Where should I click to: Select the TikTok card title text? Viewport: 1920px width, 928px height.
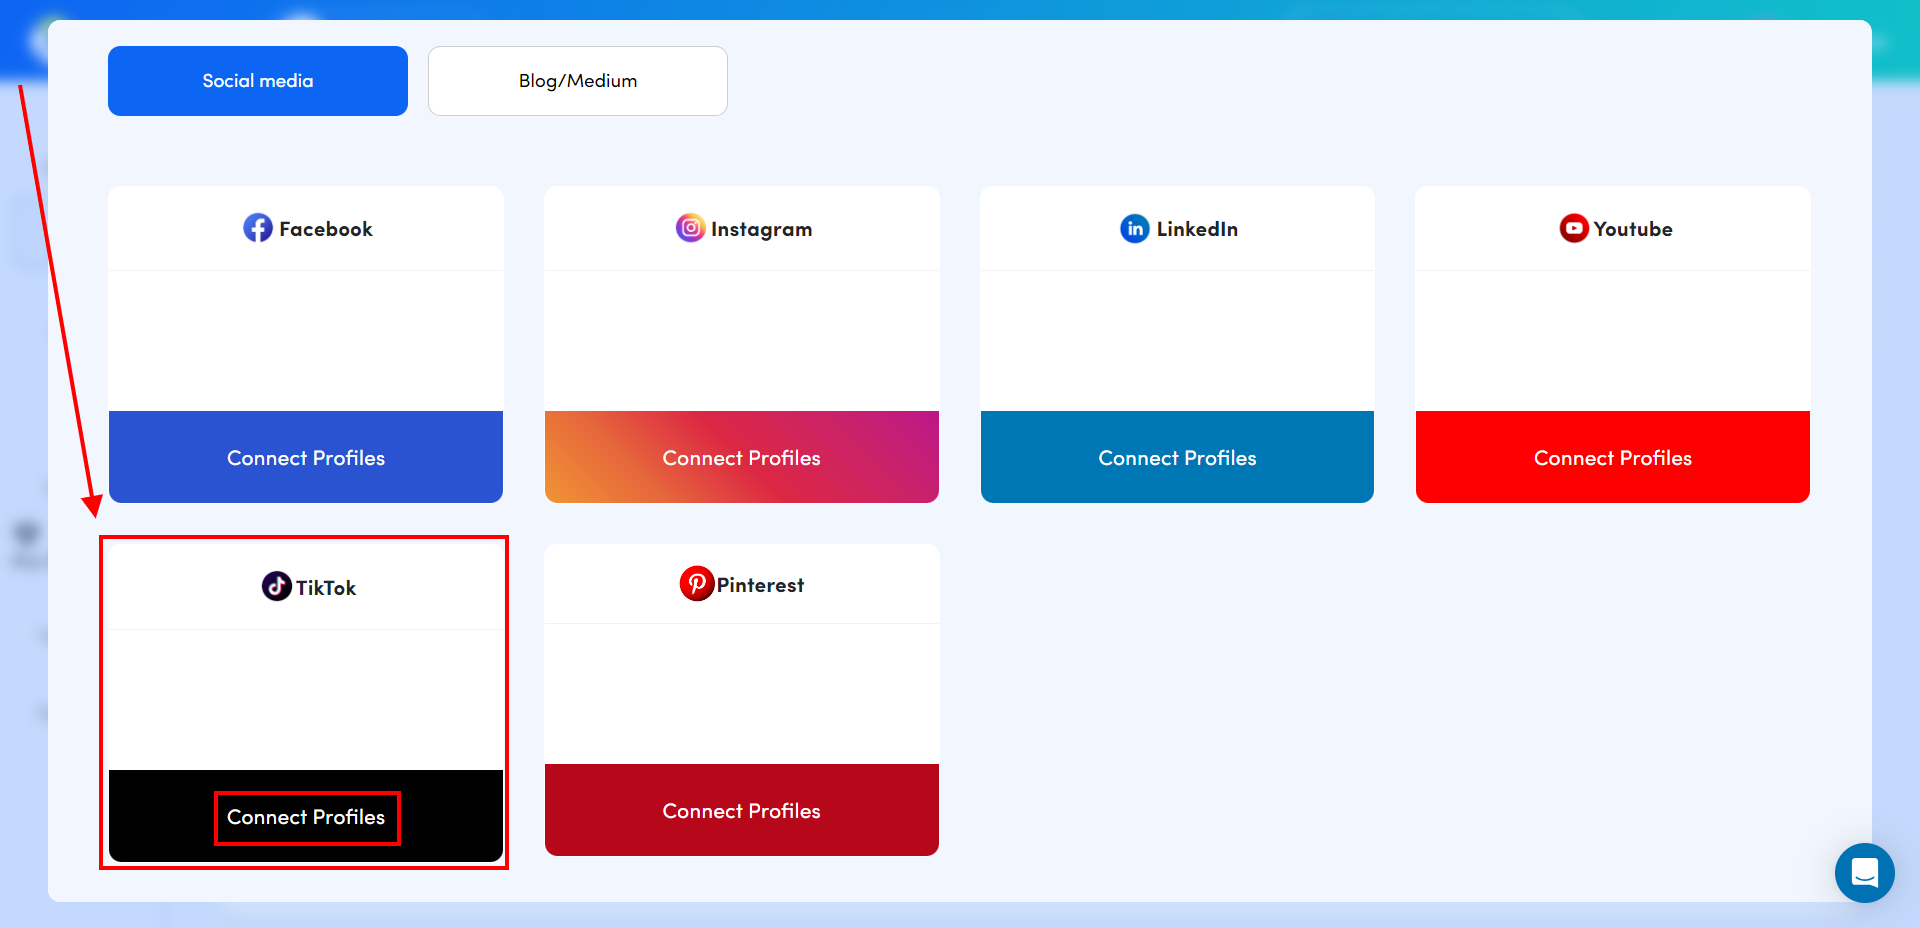(326, 588)
